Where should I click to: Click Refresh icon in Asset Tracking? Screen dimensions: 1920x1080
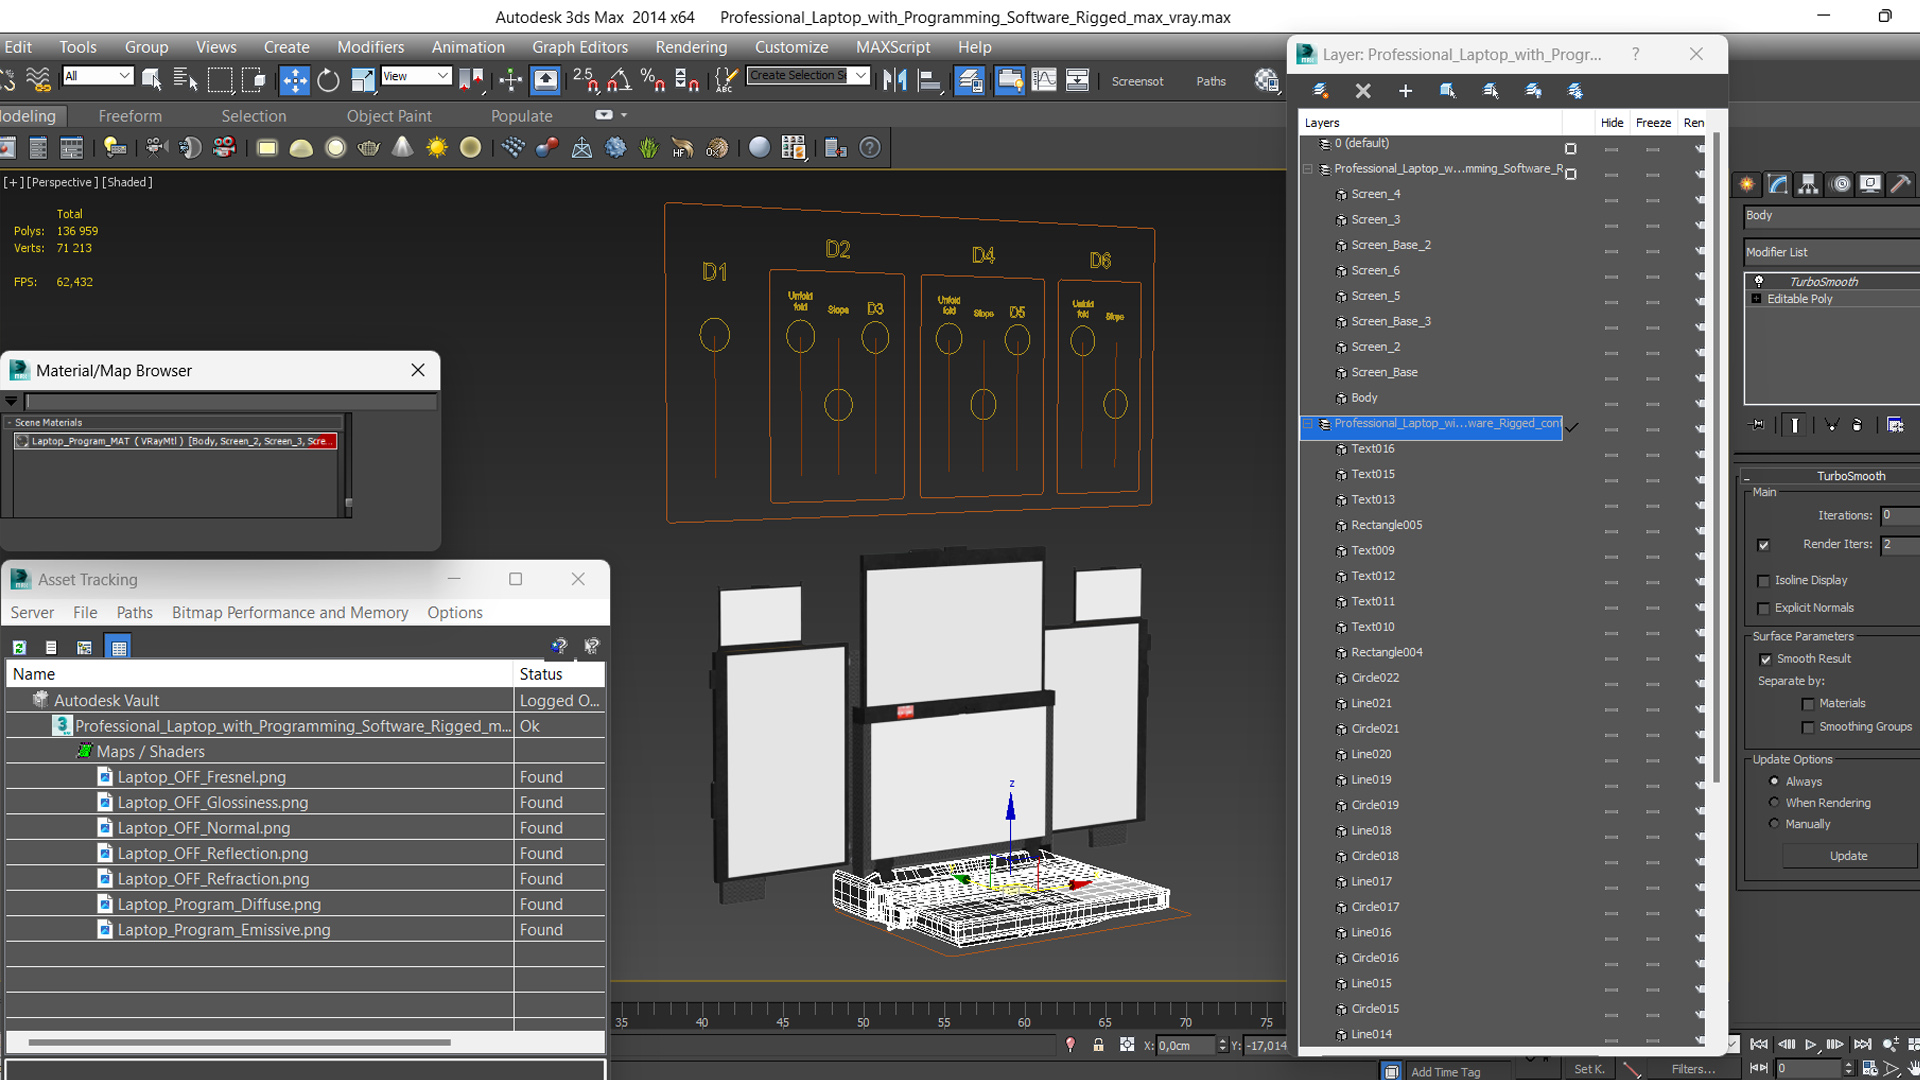(x=19, y=647)
